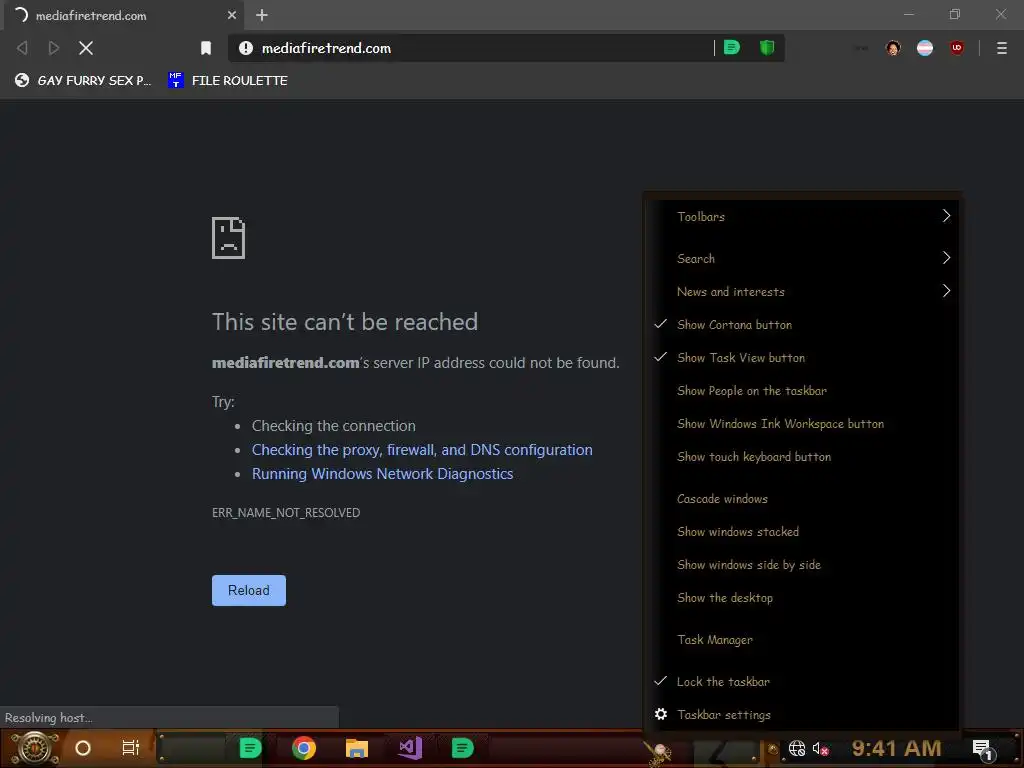Choose Show windows stacked
This screenshot has width=1024, height=768.
[803, 532]
